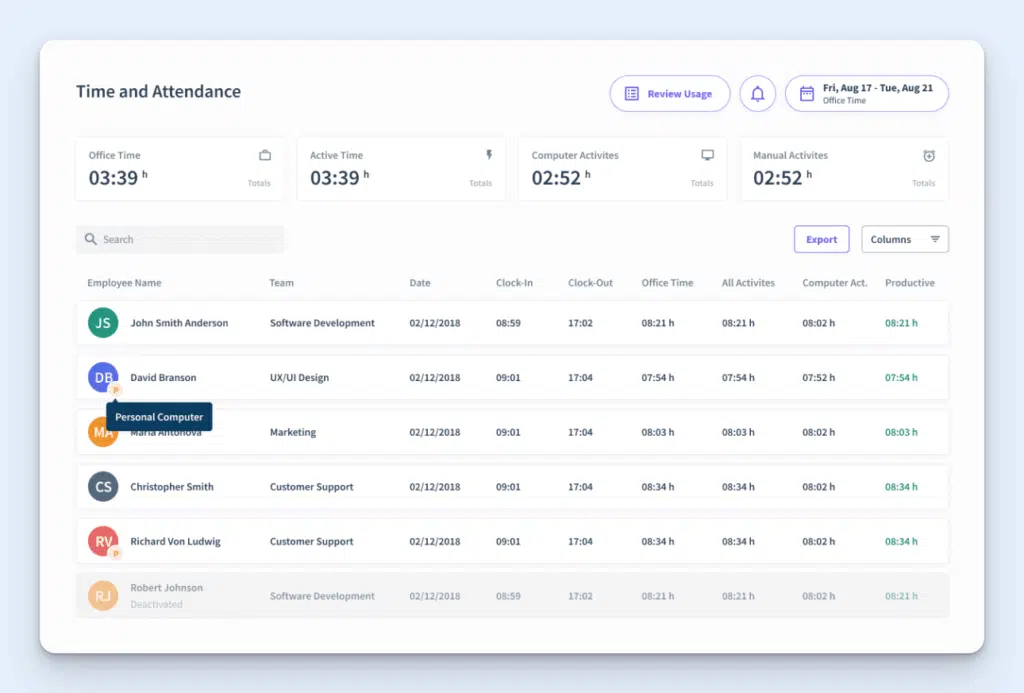Focus the Search input field
The width and height of the screenshot is (1024, 693).
(x=180, y=240)
